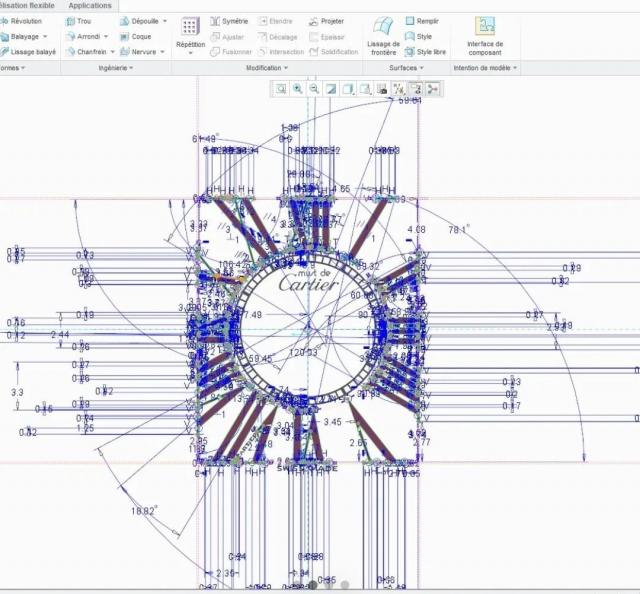This screenshot has width=640, height=594.
Task: Click the zoom in magnifier
Action: click(298, 89)
